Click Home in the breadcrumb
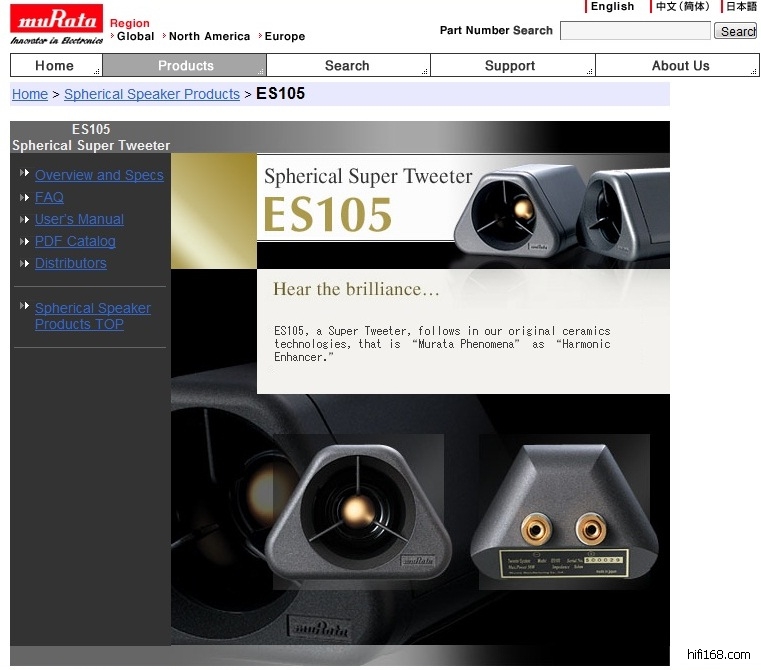 coord(30,94)
